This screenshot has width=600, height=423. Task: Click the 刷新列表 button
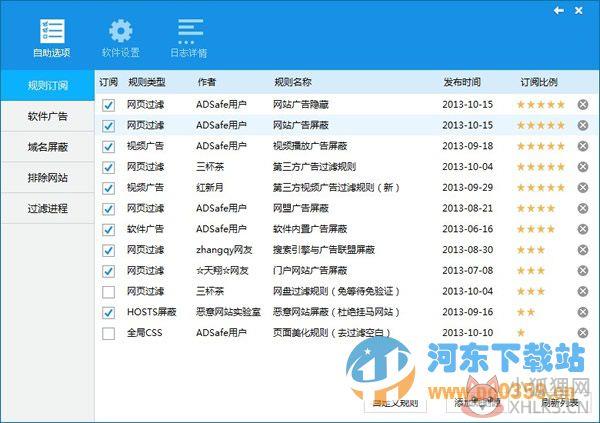coord(560,403)
